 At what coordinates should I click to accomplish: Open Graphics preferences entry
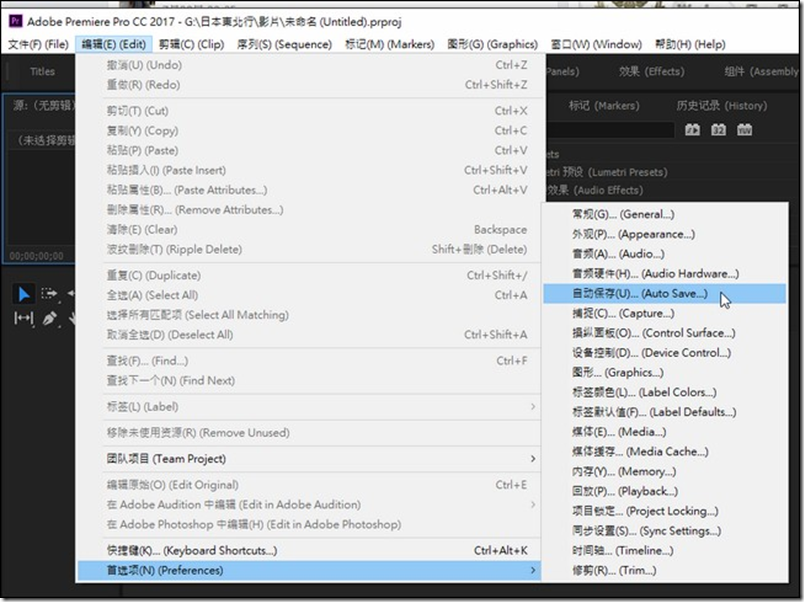click(x=665, y=373)
